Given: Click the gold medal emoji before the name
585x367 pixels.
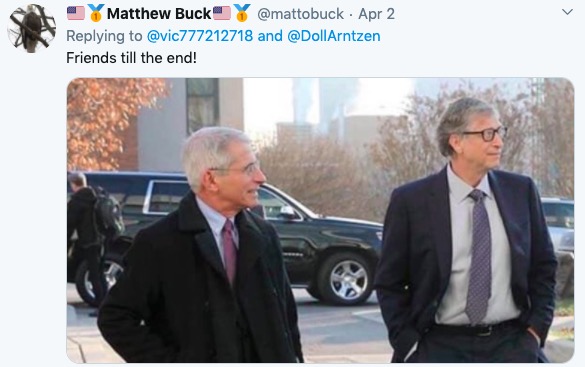Looking at the screenshot, I should pos(96,13).
